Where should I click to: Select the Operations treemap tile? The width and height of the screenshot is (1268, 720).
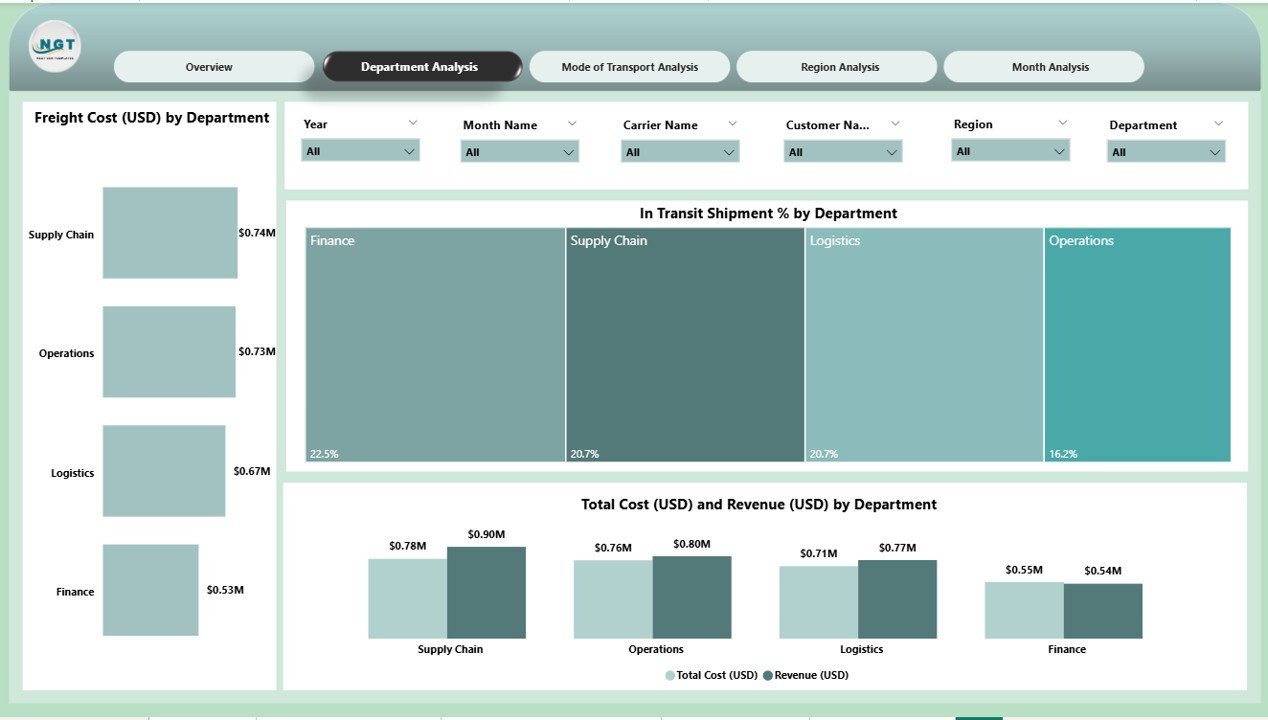(x=1136, y=345)
